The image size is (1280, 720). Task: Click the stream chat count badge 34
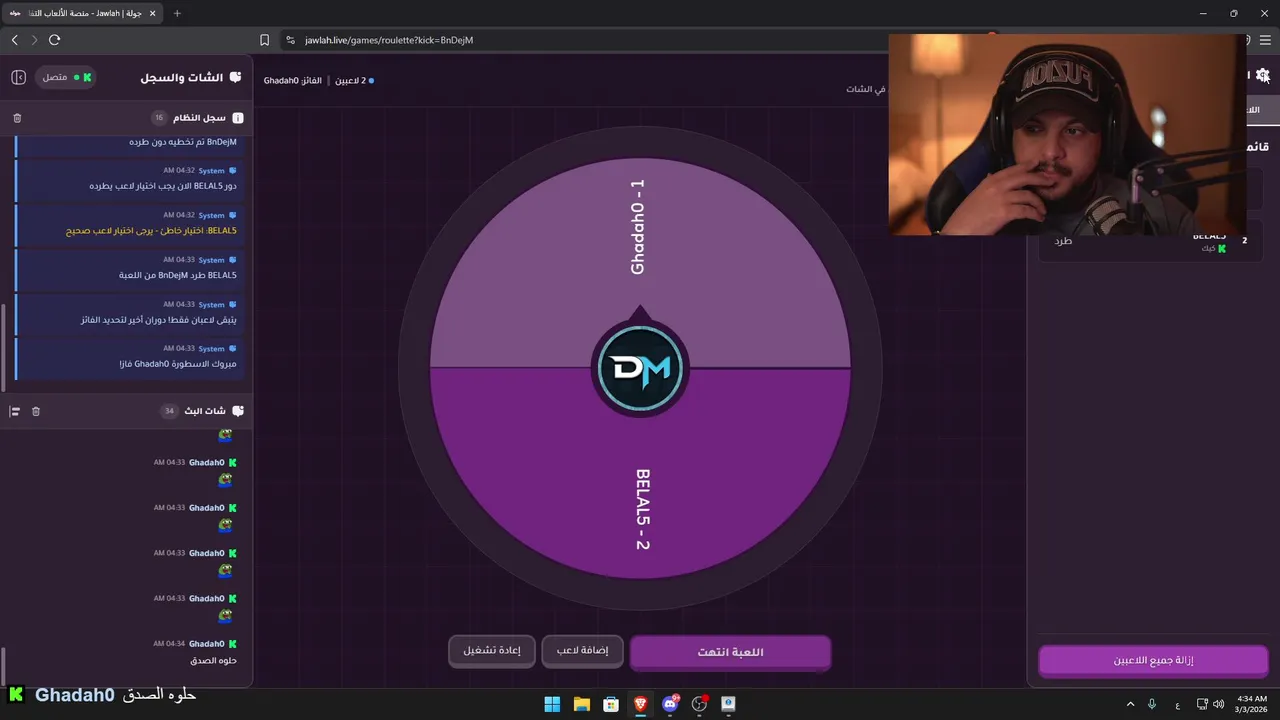(169, 411)
